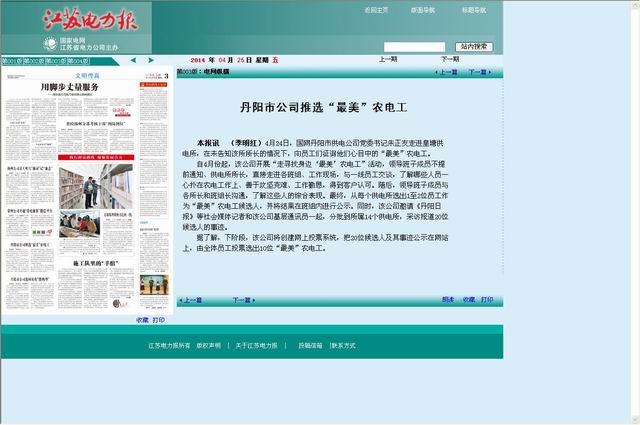Open 版面导航 page navigation
This screenshot has width=640, height=425.
tap(423, 10)
